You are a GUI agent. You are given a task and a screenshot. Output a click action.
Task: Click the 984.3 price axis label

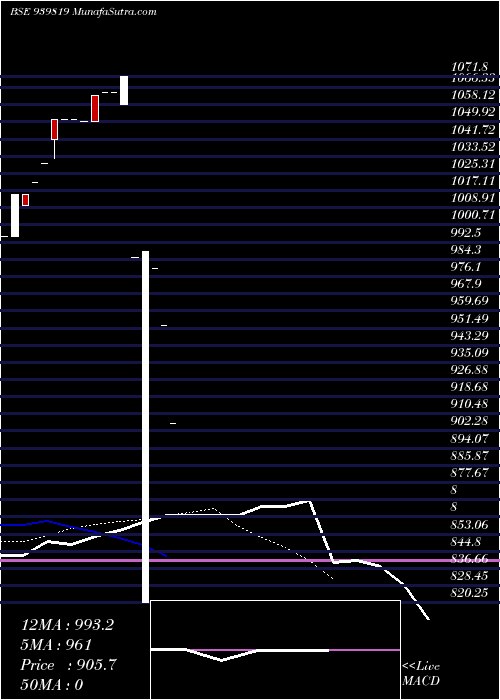466,250
